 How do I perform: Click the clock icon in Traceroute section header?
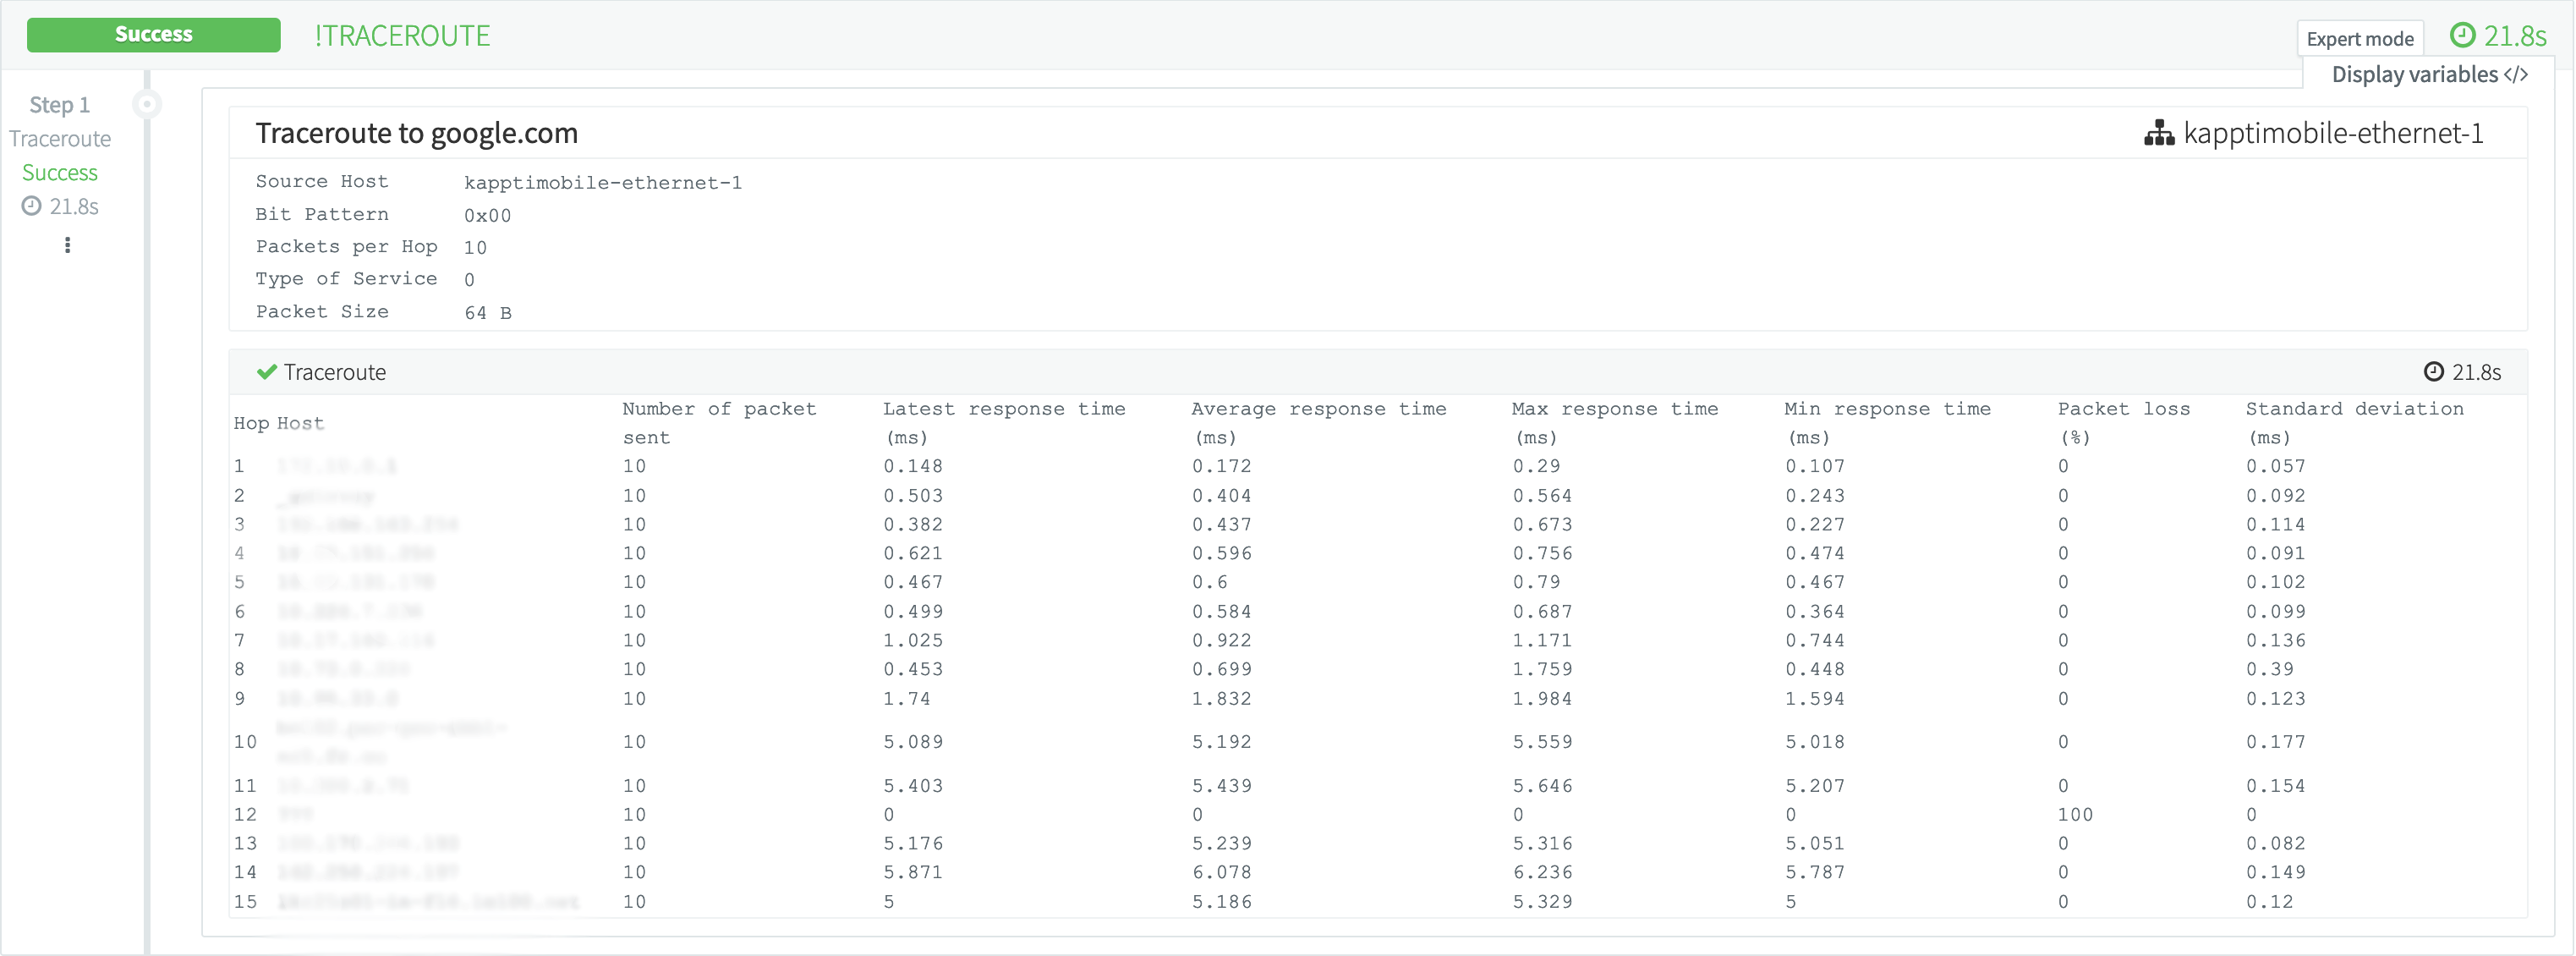point(2433,372)
